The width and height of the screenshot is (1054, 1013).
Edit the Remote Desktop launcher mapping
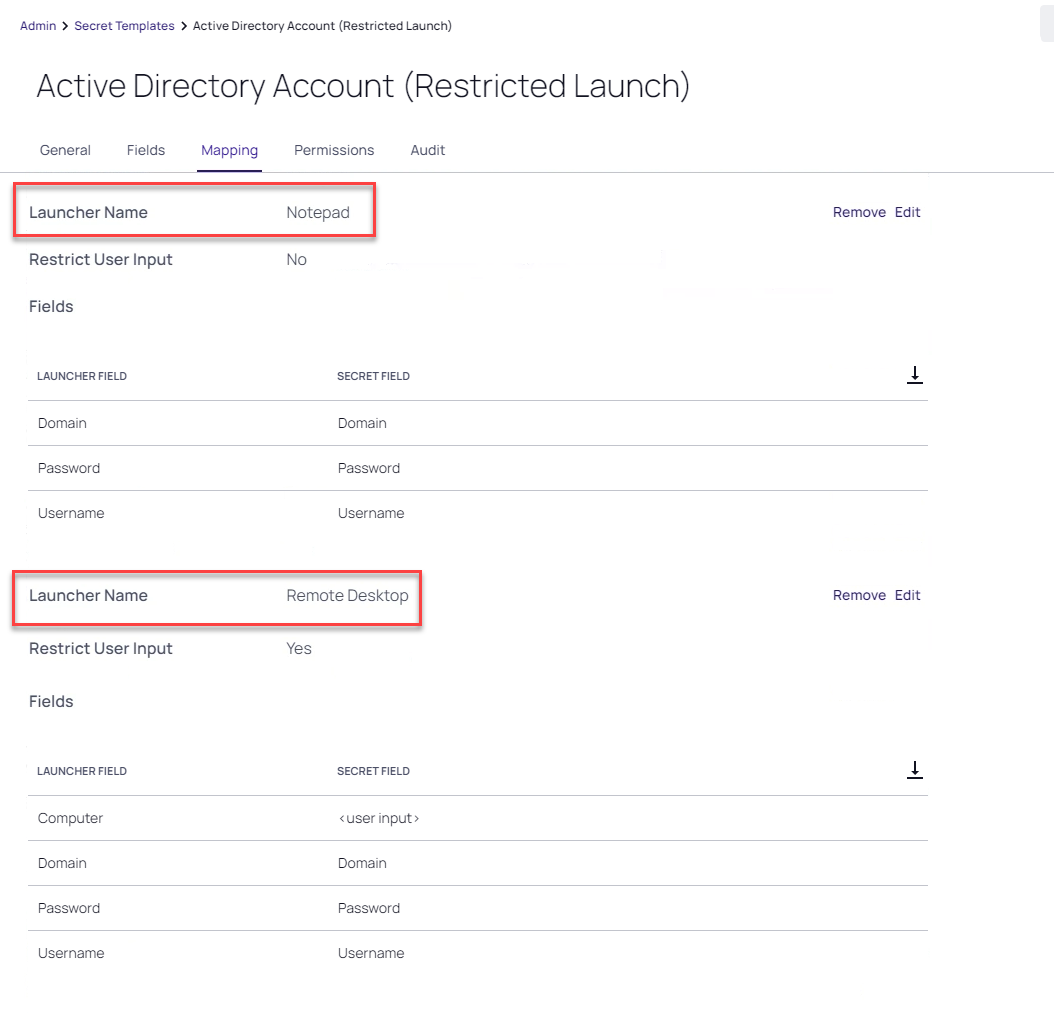tap(907, 596)
